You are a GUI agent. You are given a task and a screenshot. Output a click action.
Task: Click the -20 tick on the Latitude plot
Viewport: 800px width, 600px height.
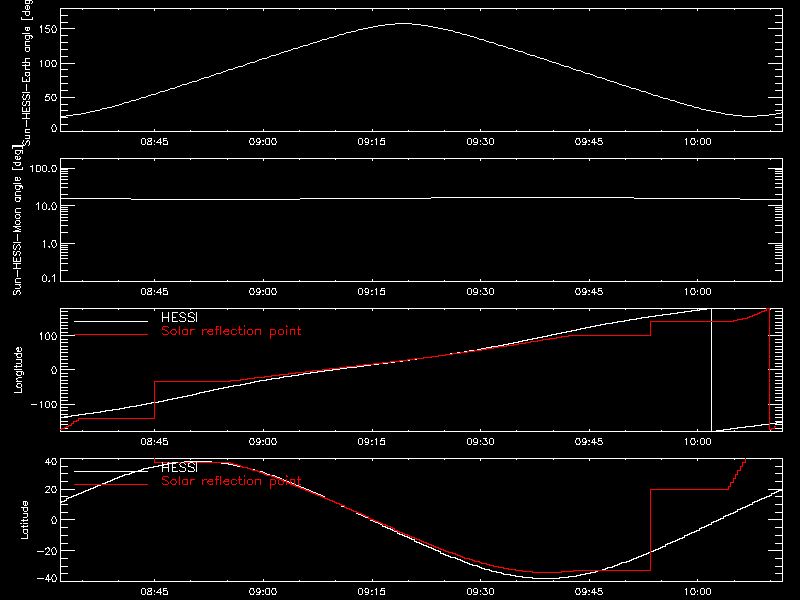coord(48,551)
